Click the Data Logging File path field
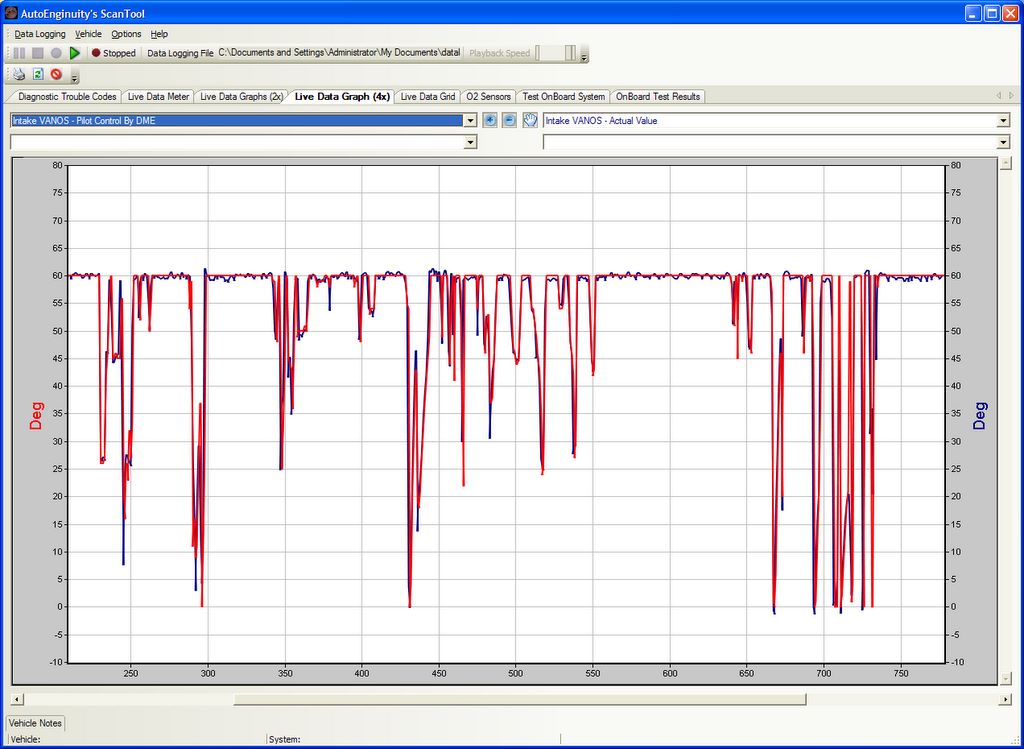Image resolution: width=1024 pixels, height=749 pixels. tap(339, 52)
